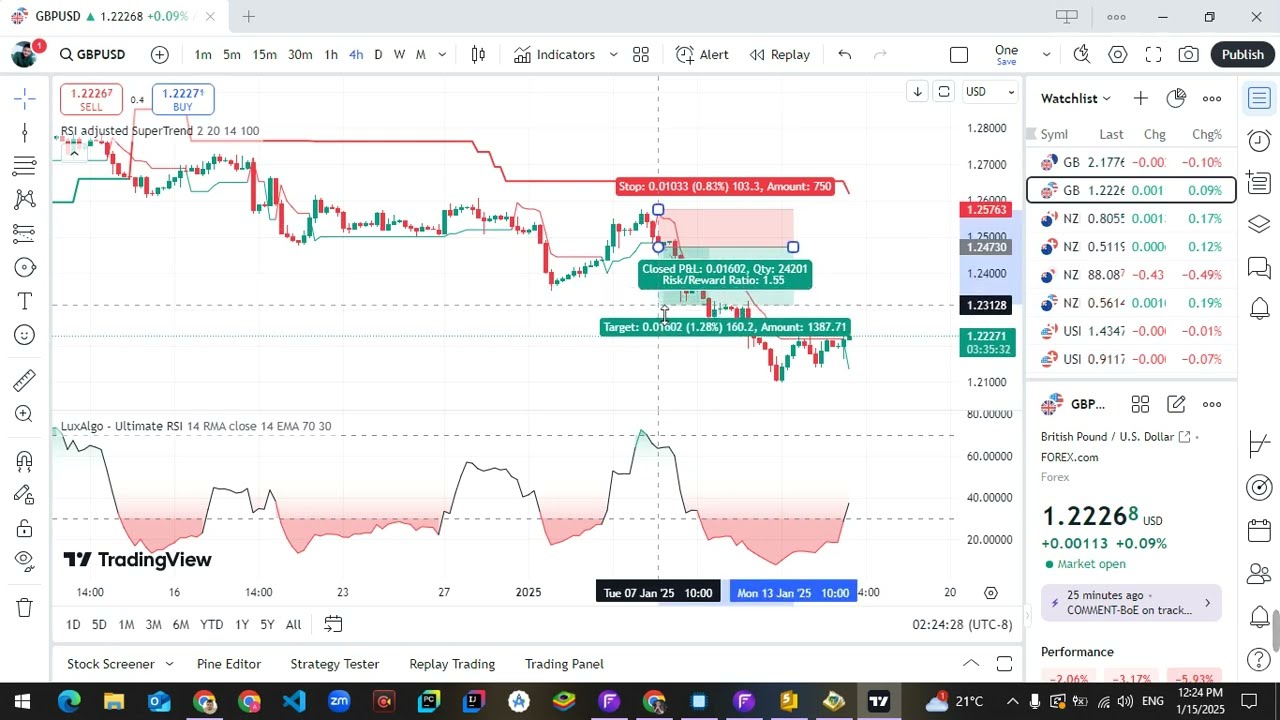Select the text annotation tool
This screenshot has height=720, width=1280.
pos(25,301)
